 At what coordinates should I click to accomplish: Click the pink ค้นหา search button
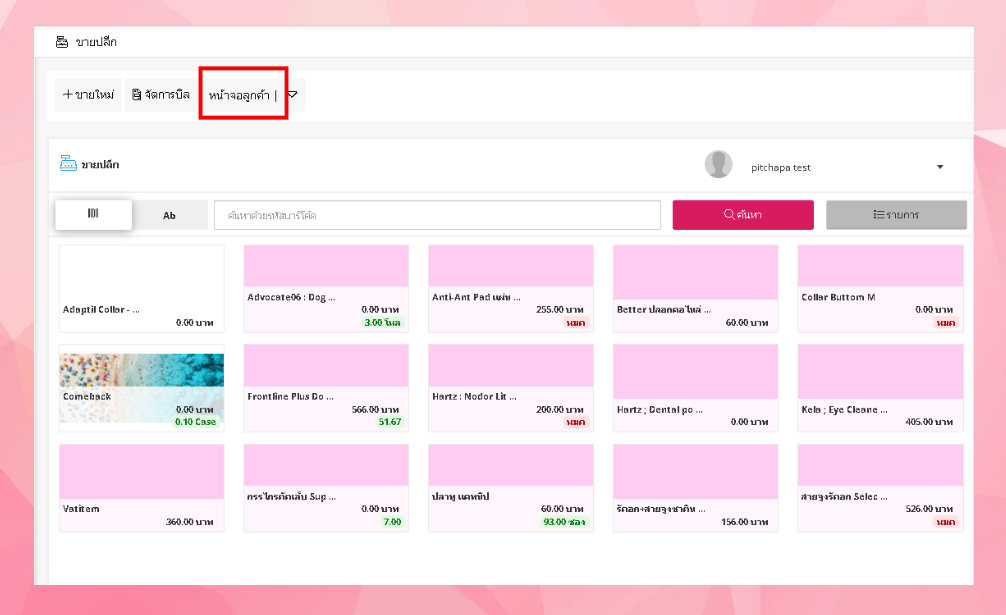coord(743,215)
